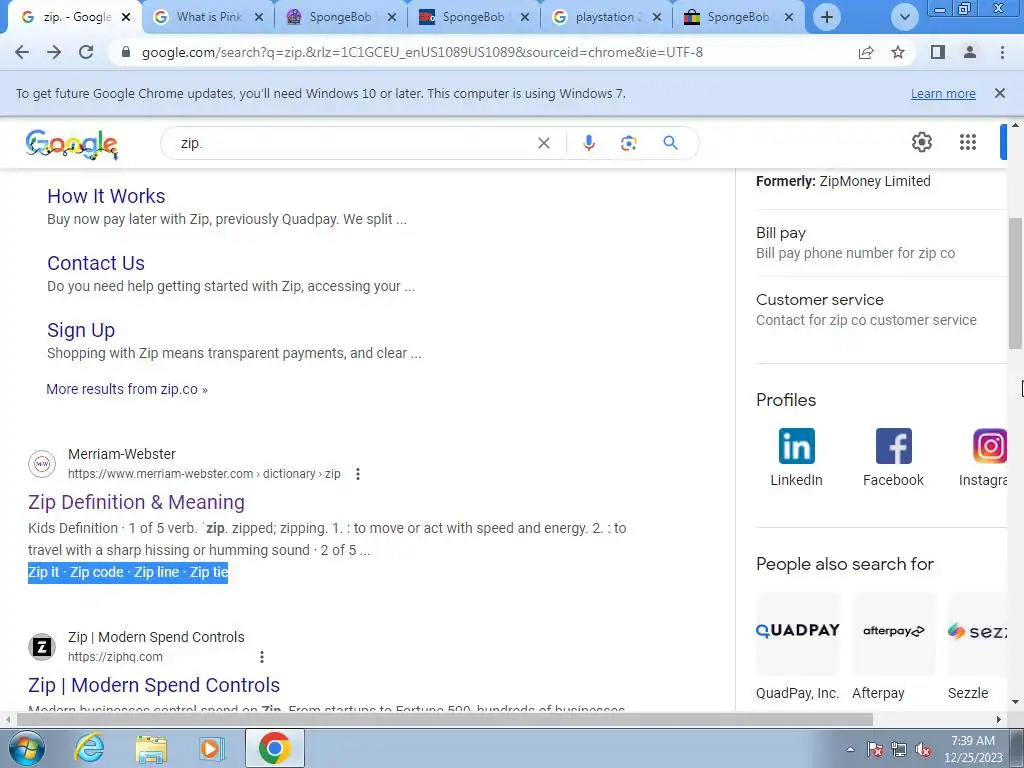Click the address bar URL
Screen dimensions: 1024x768
click(x=422, y=52)
